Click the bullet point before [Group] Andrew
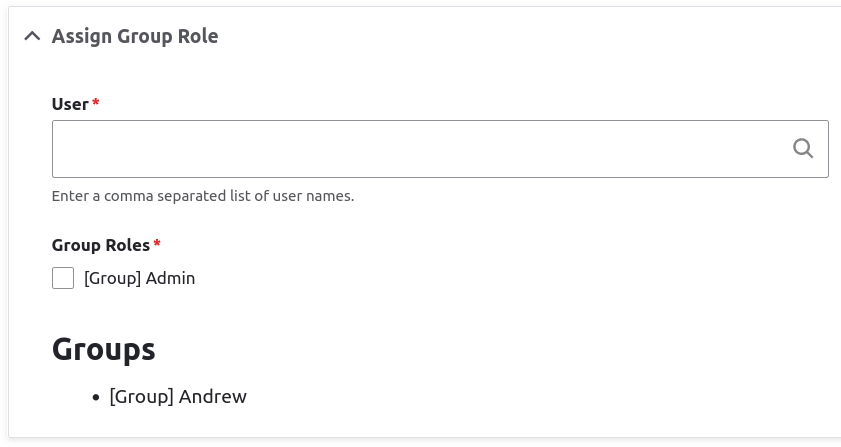This screenshot has width=841, height=447. tap(96, 397)
